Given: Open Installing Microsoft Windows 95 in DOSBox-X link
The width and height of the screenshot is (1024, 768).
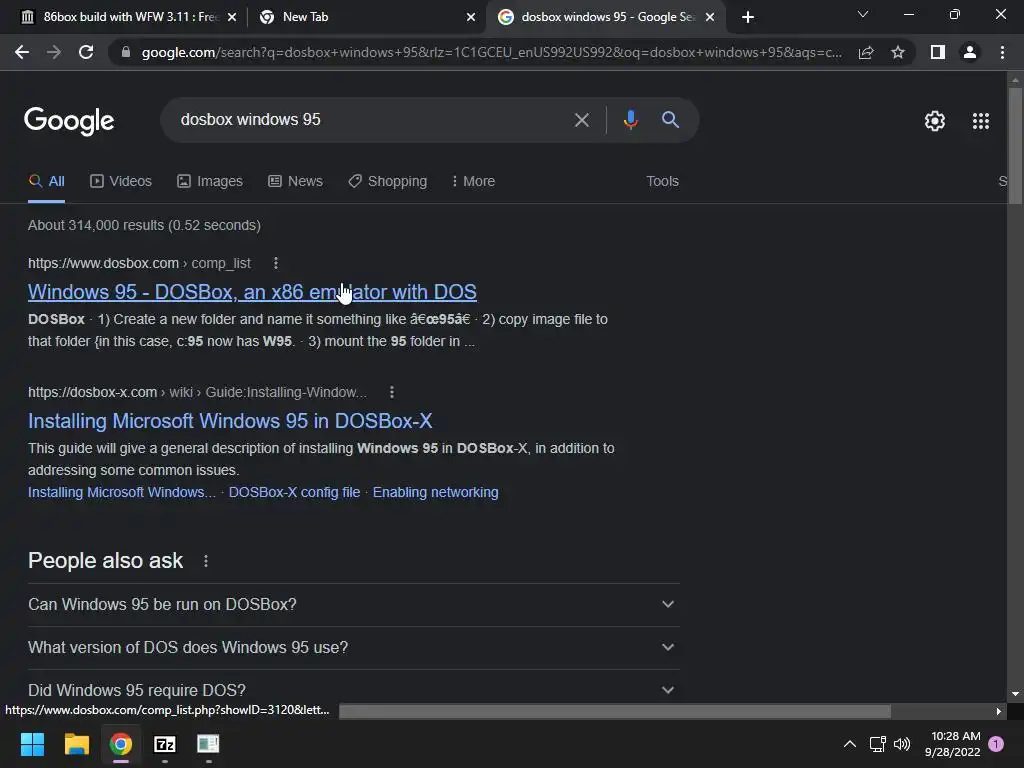Looking at the screenshot, I should click(x=230, y=421).
